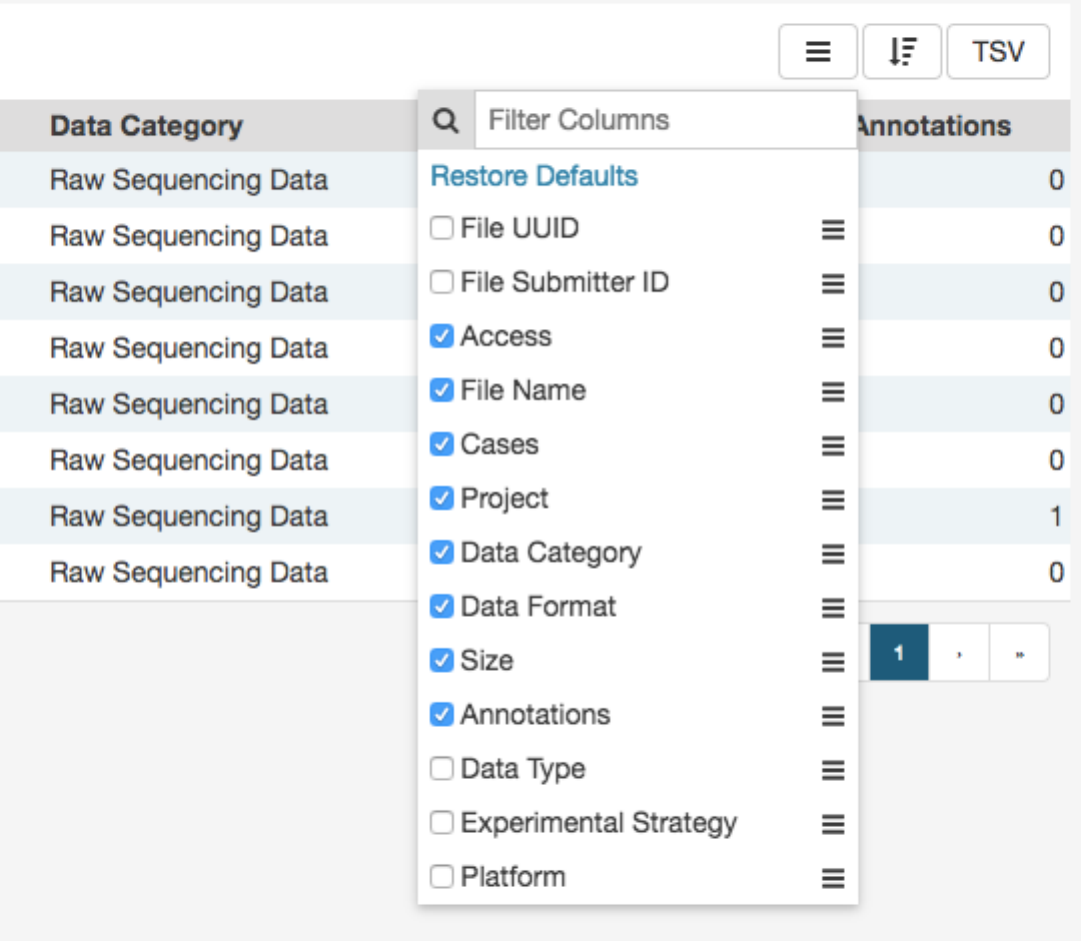Click the reorder handle for Project
The image size is (1081, 941).
[833, 500]
